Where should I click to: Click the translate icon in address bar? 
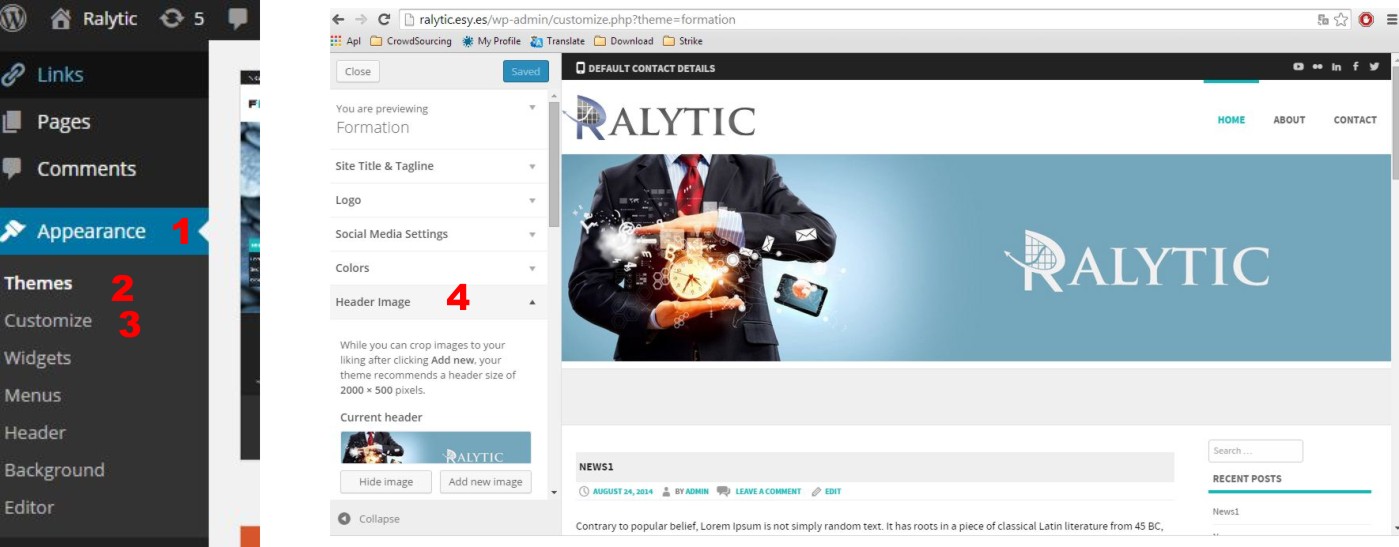(x=1324, y=19)
